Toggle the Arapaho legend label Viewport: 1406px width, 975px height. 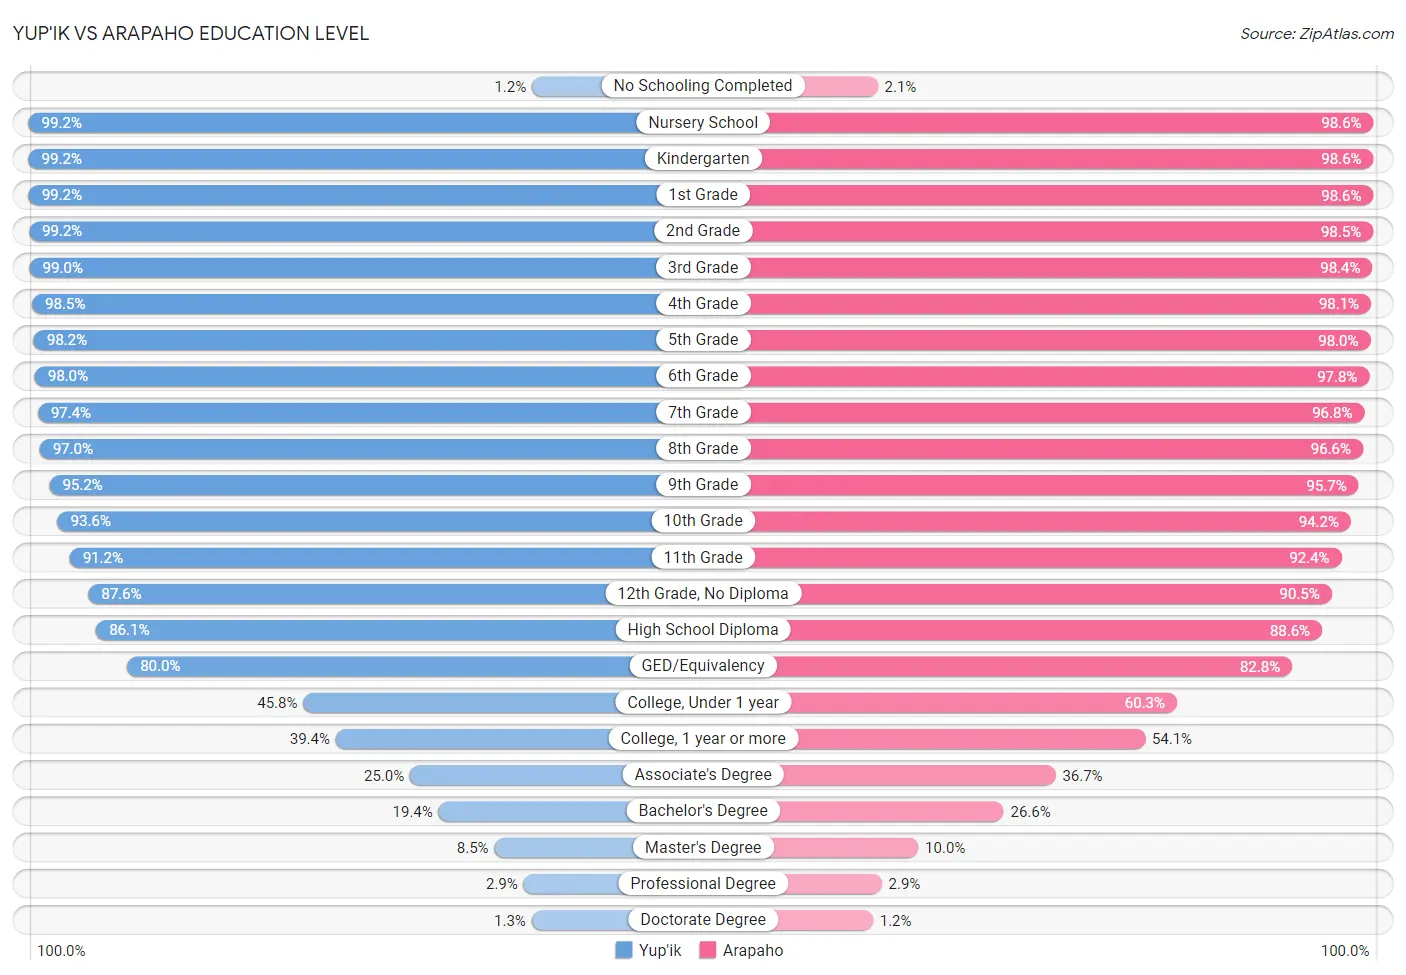(753, 950)
